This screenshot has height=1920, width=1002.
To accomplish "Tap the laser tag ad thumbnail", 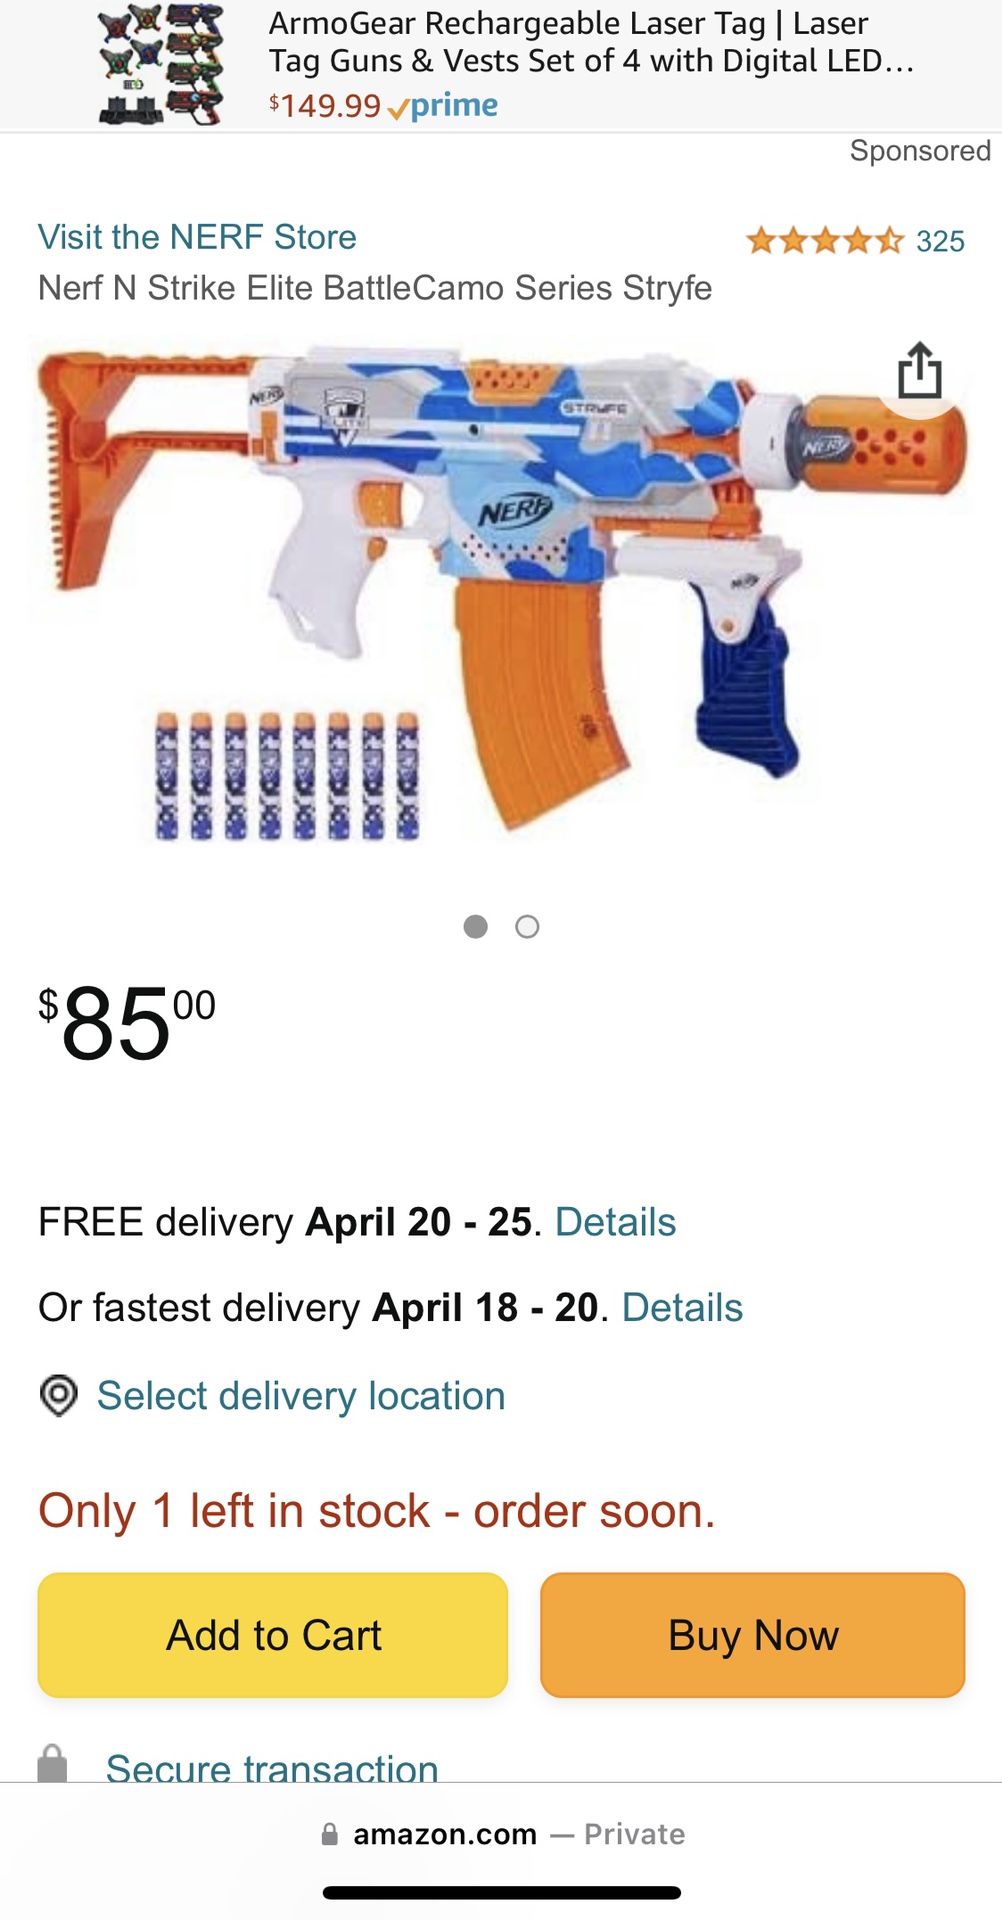I will point(162,65).
